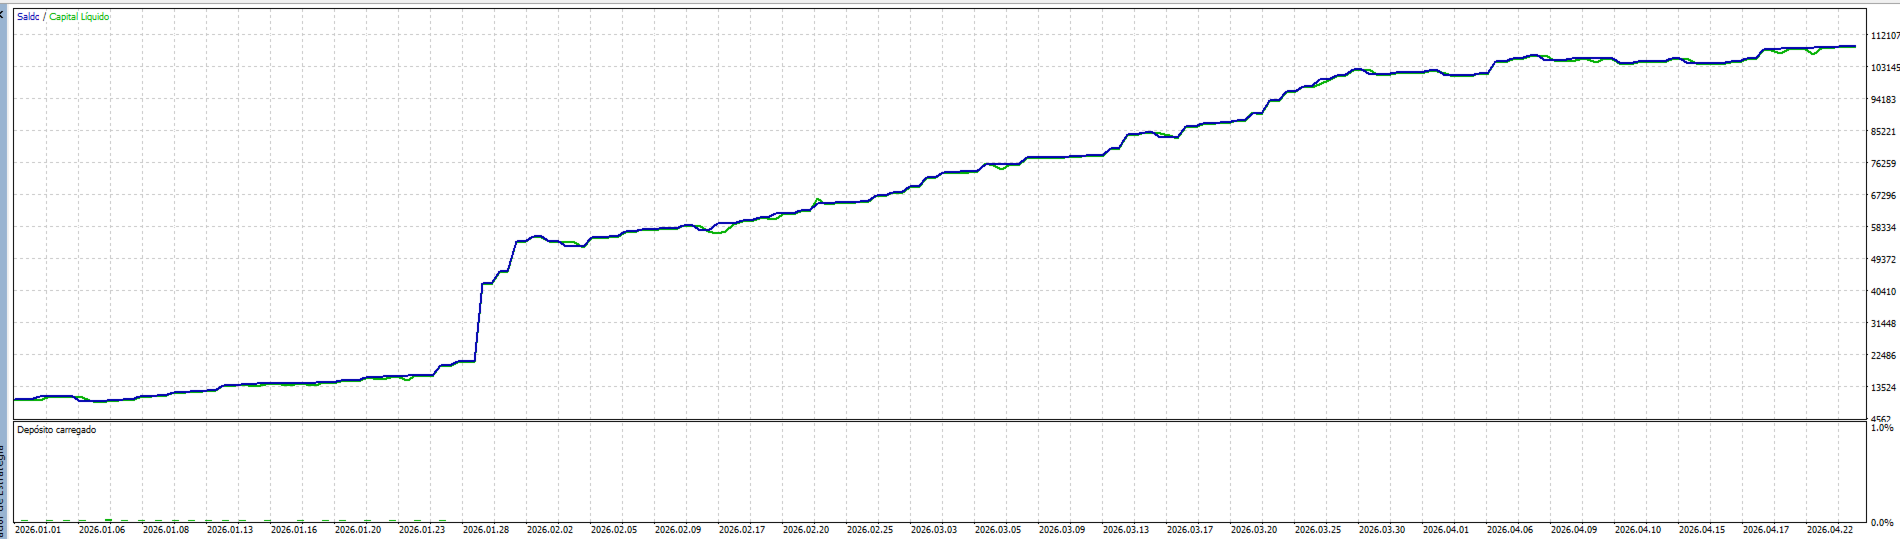Click the 103145 value on balance axis

click(x=1885, y=68)
